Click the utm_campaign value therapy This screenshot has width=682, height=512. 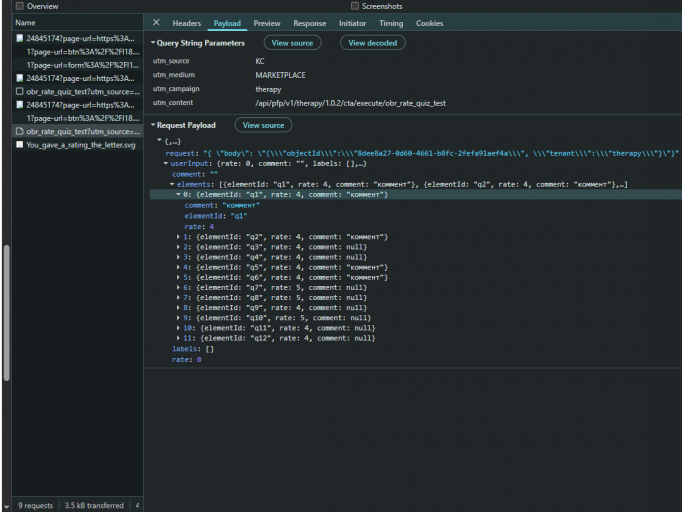[268, 89]
